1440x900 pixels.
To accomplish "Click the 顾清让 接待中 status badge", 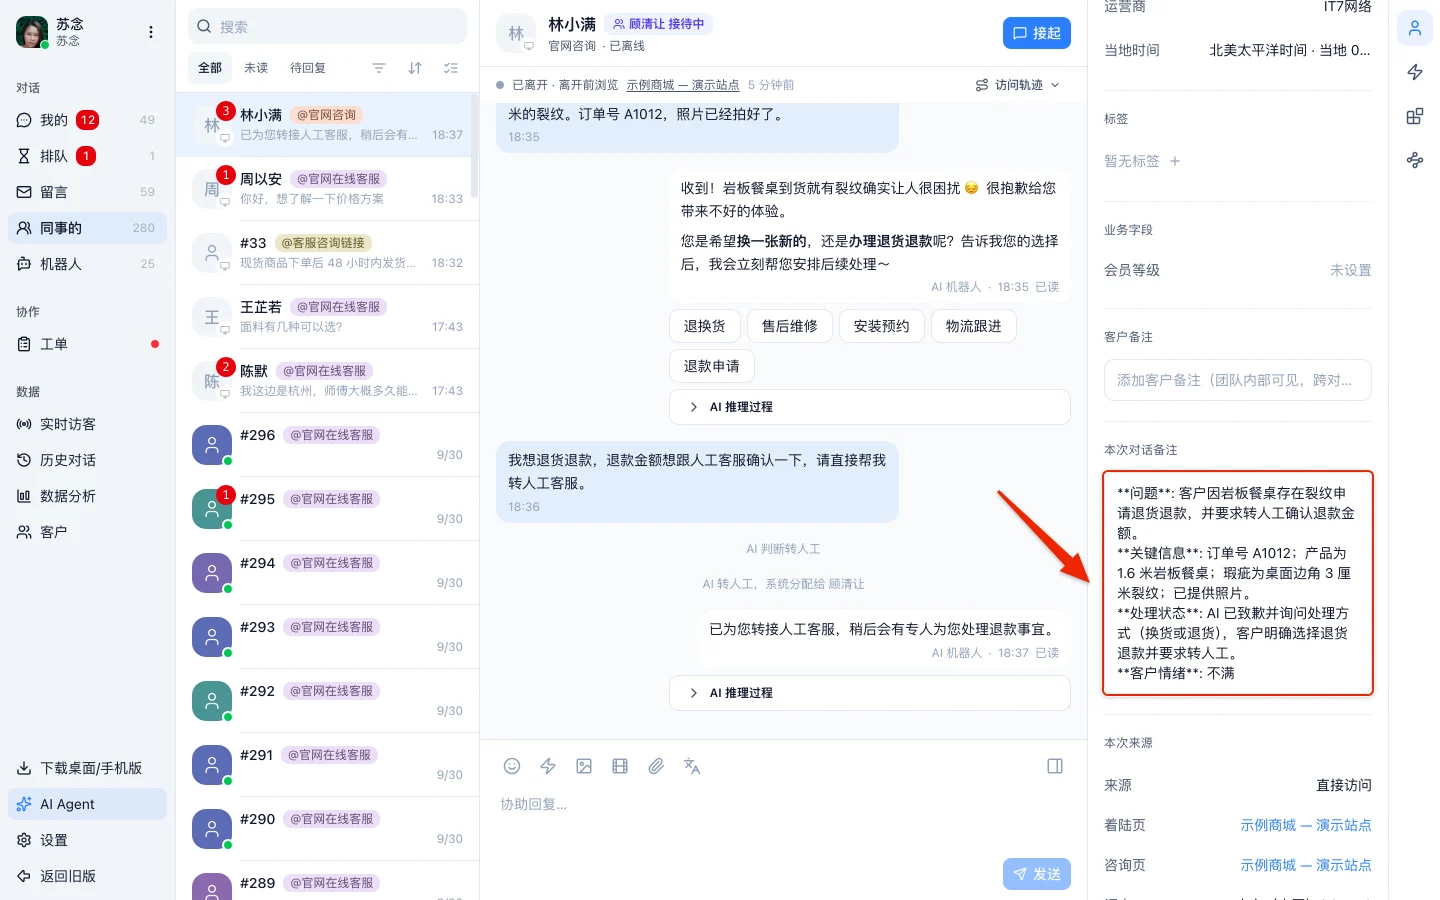I will (x=659, y=24).
